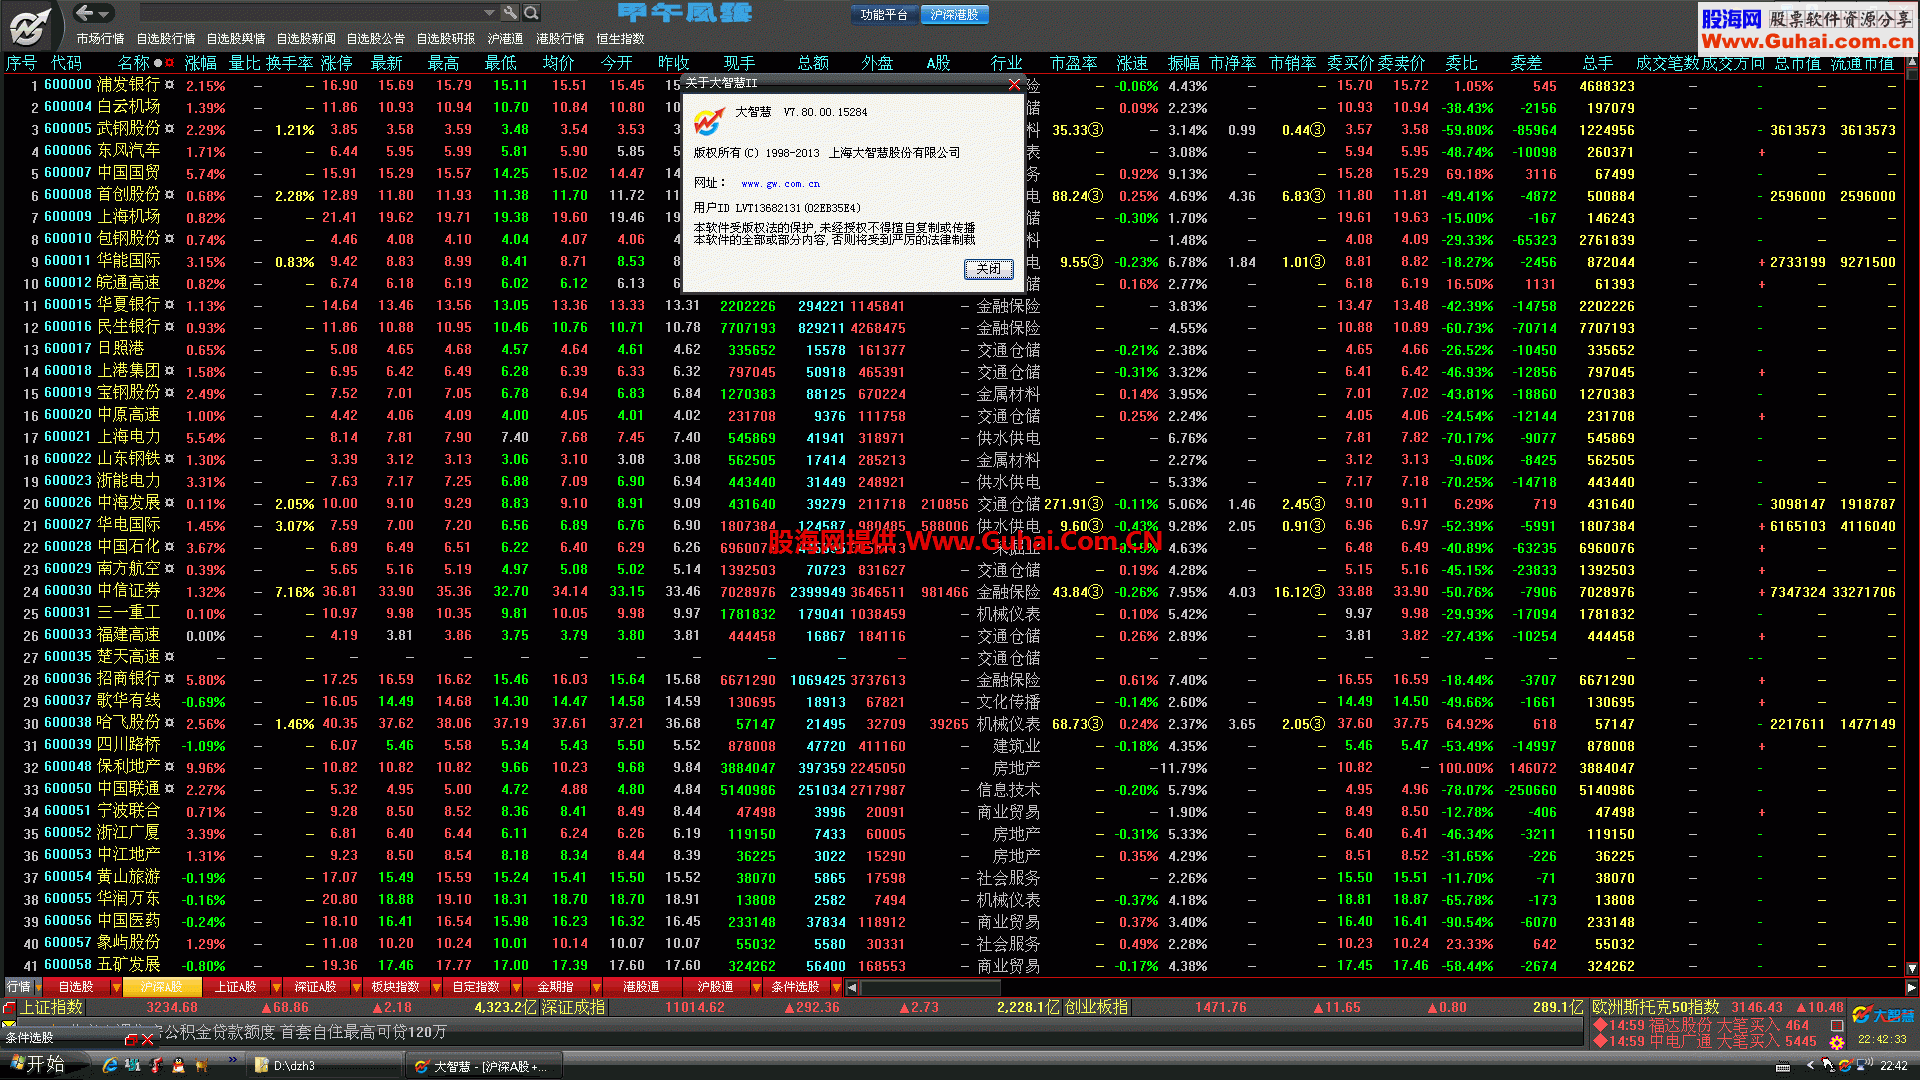Switch to the 港股通 bottom tab
1920x1080 pixels.
641,987
